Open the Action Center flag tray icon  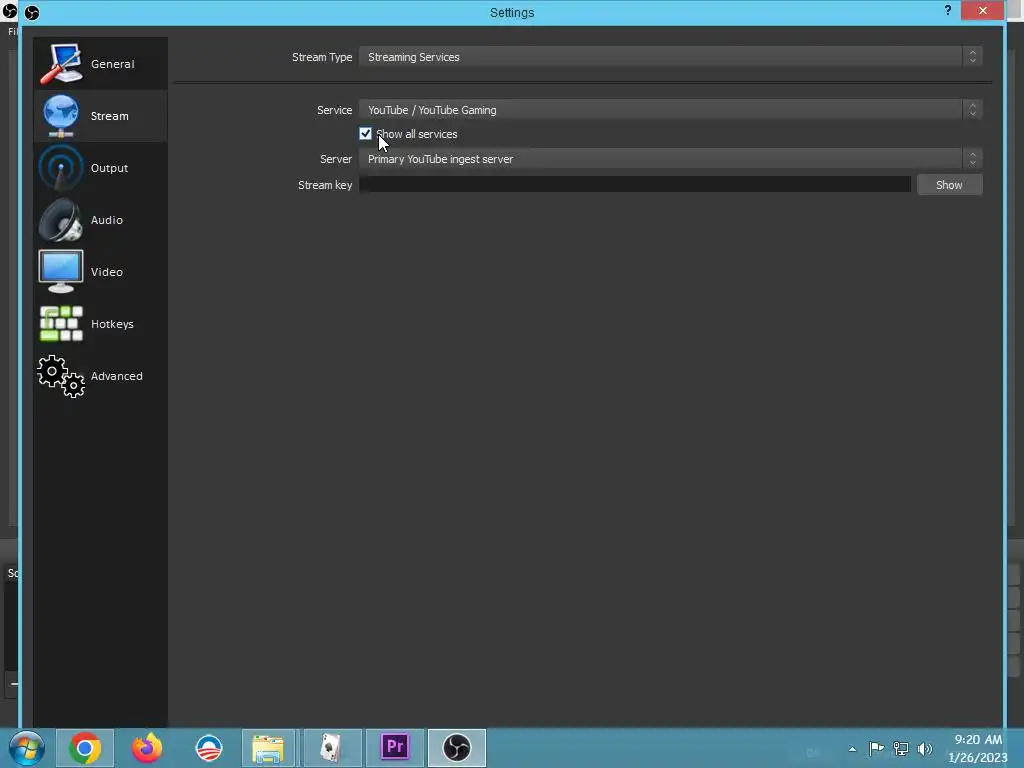pos(876,748)
